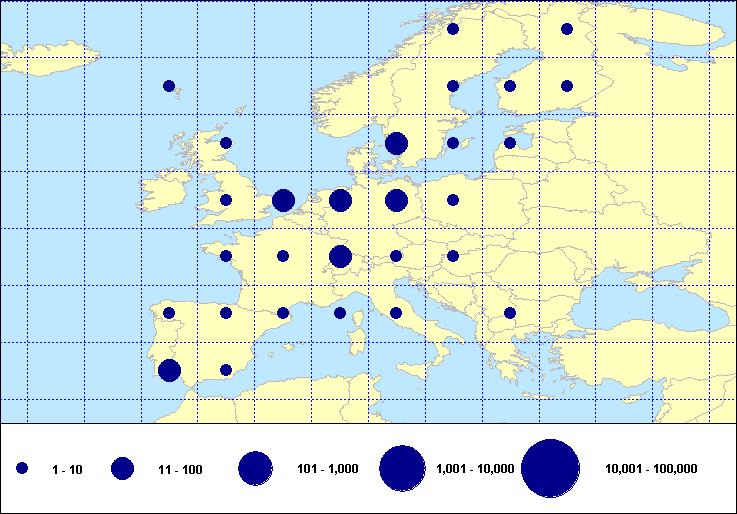
Task: Select the small dot over Scotland
Action: click(x=226, y=143)
